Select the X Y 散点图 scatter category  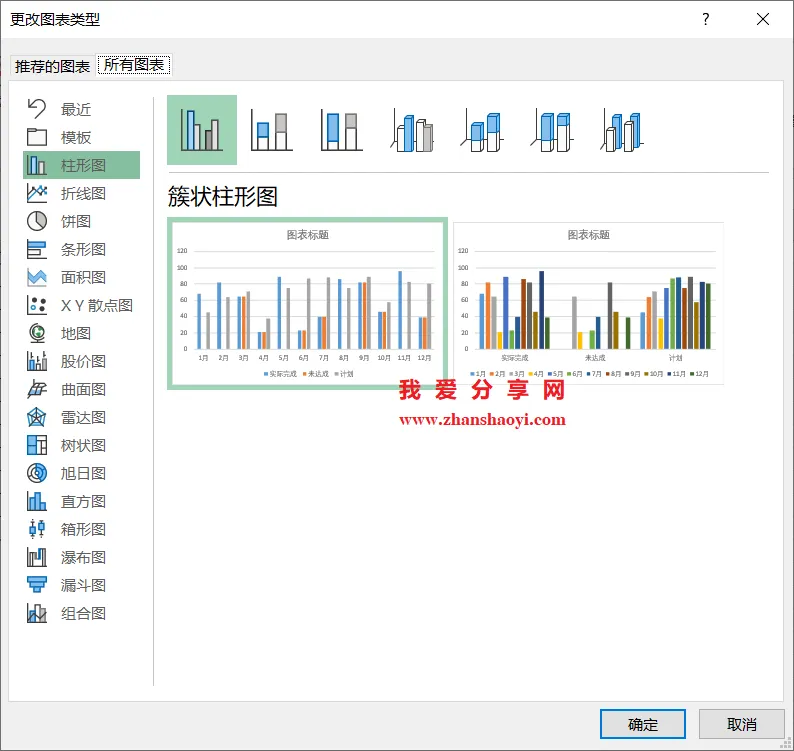point(82,305)
